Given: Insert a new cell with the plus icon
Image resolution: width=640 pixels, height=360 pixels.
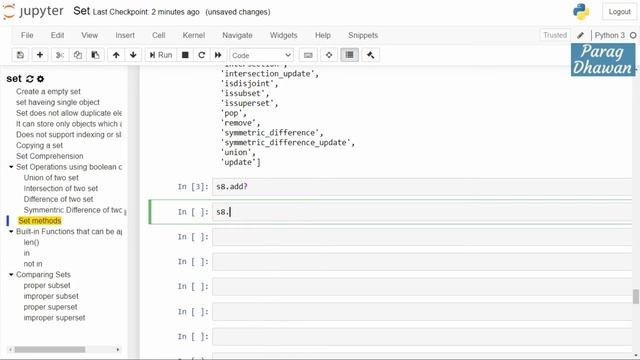Looking at the screenshot, I should pos(40,55).
